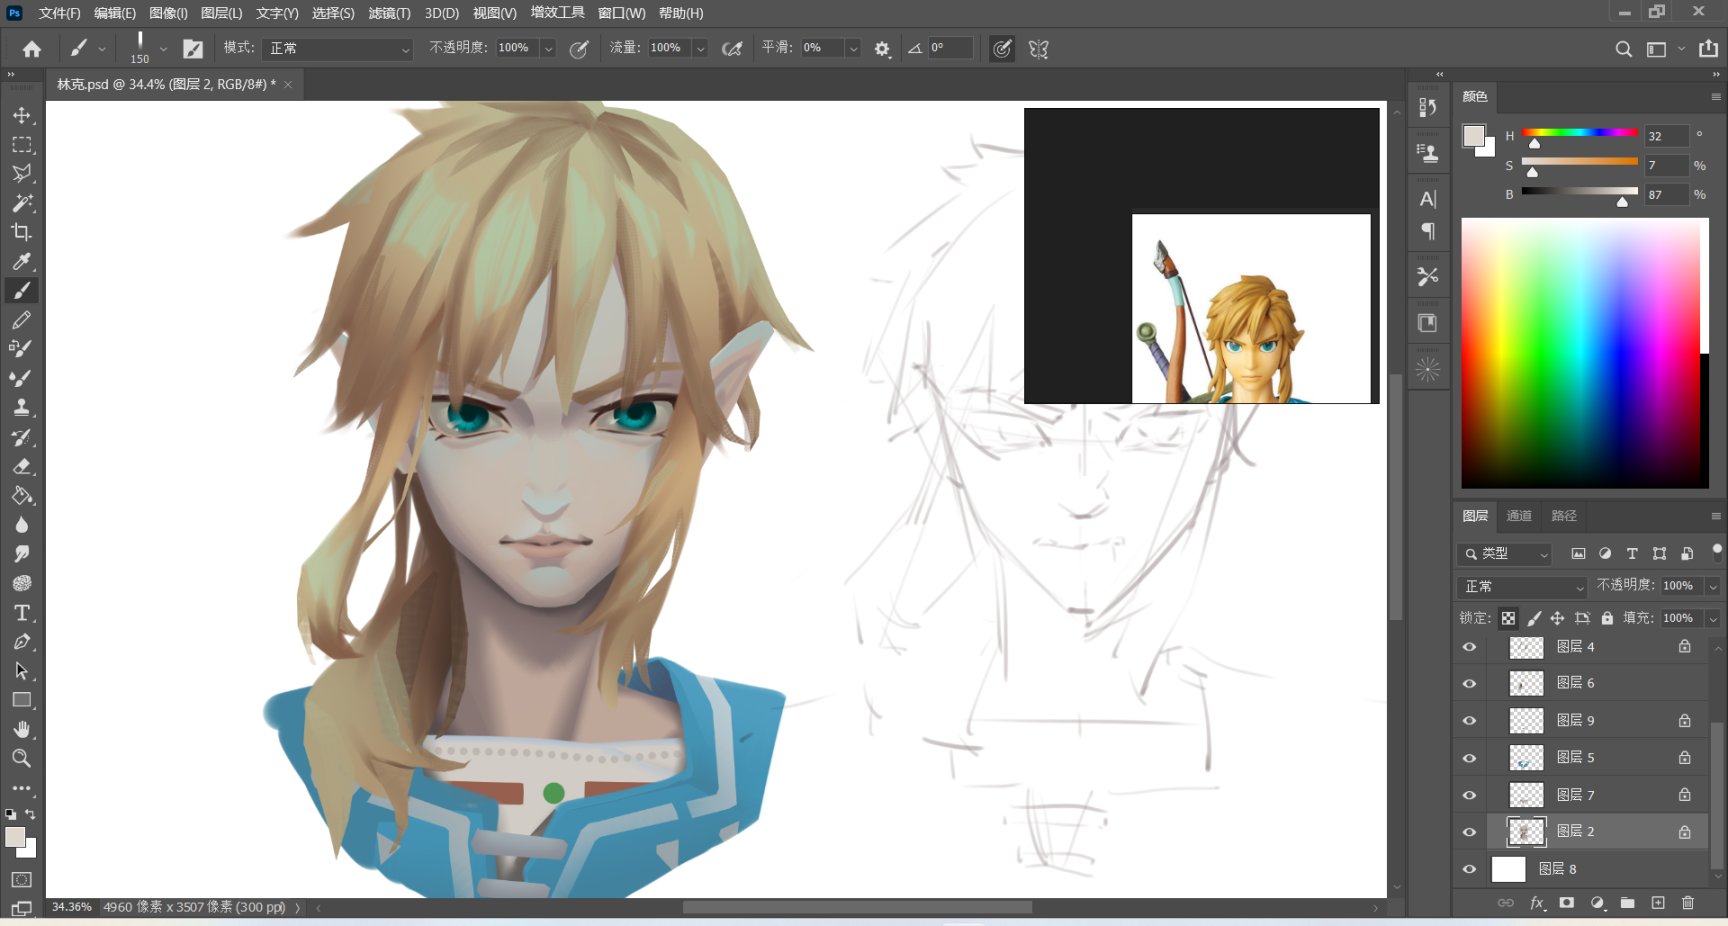Select the Clone Stamp tool
The image size is (1728, 926).
[x=21, y=407]
